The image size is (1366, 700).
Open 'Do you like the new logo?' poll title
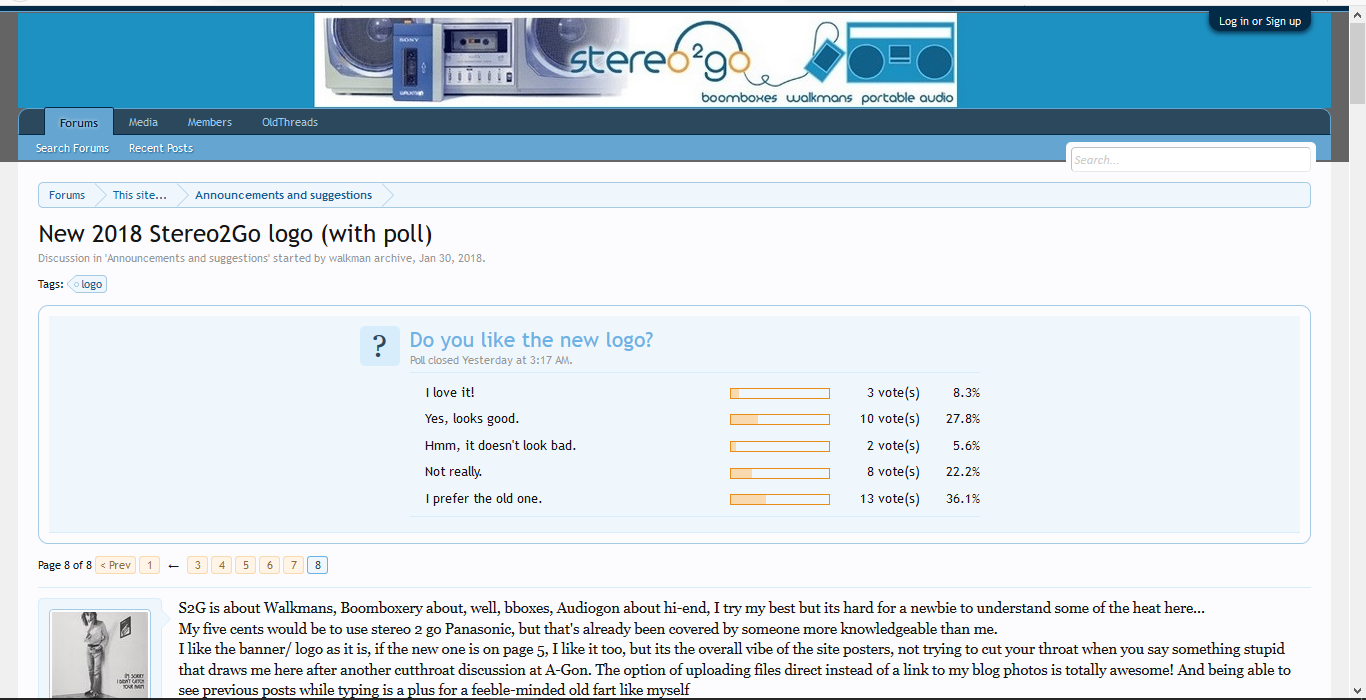tap(531, 340)
